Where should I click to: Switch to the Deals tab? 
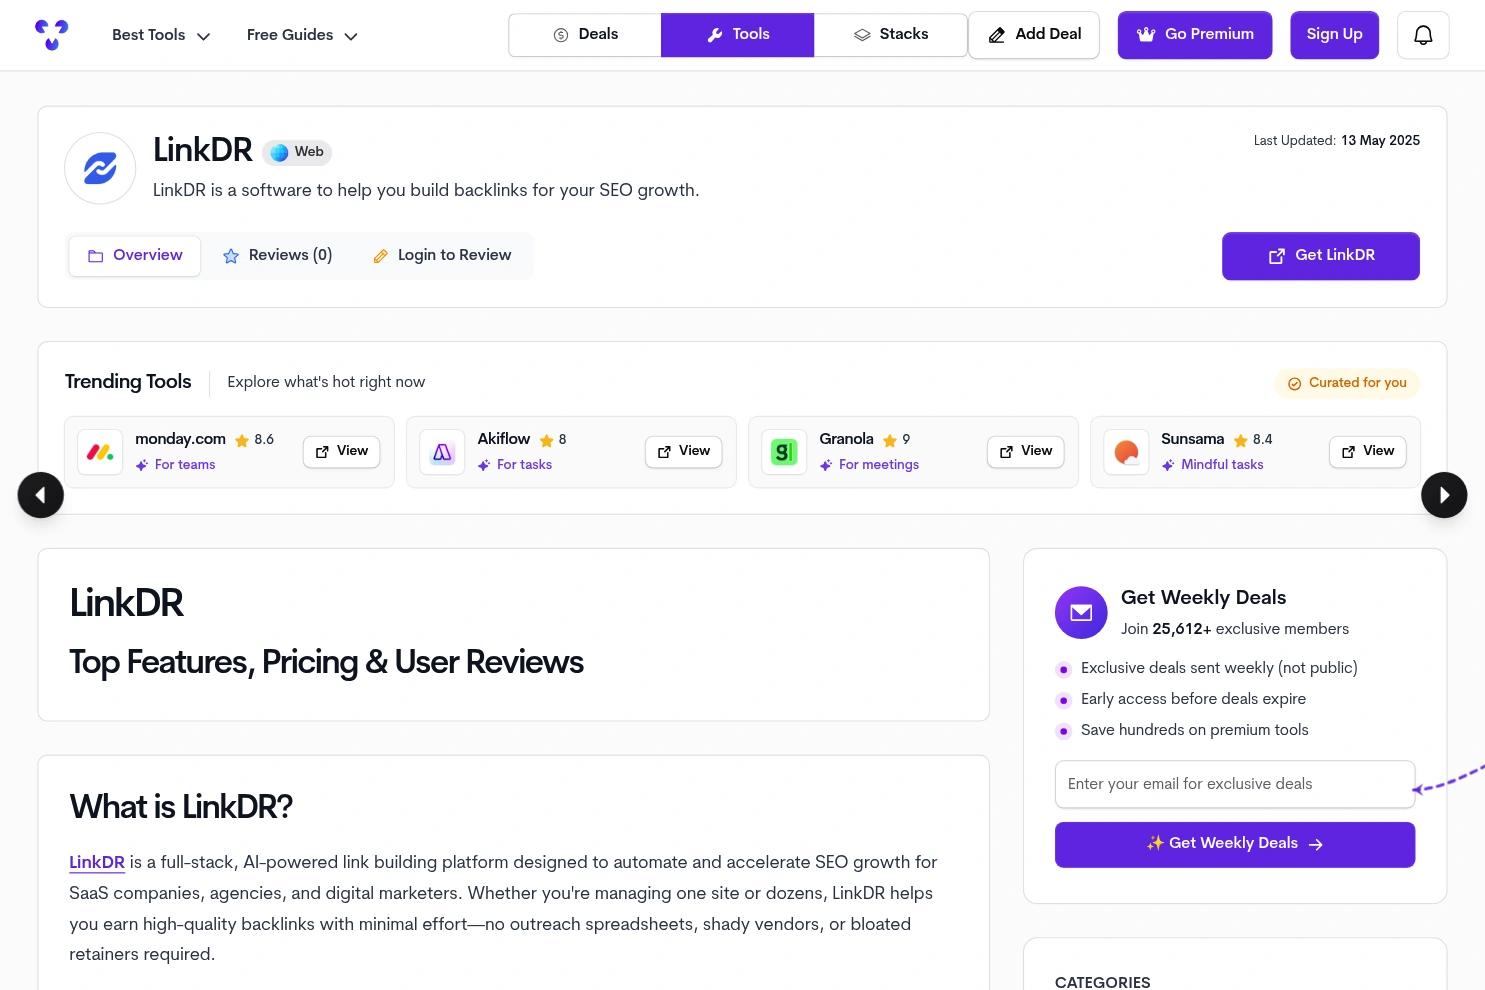pyautogui.click(x=585, y=35)
